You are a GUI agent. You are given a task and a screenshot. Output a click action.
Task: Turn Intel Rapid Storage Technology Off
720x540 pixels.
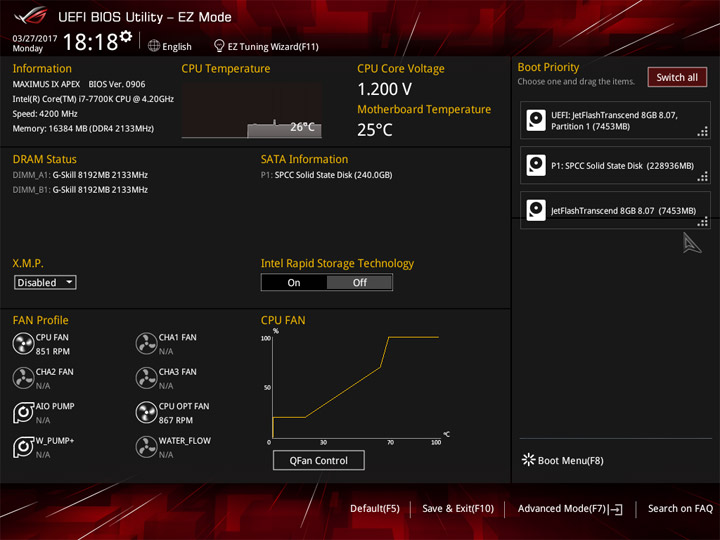(x=360, y=282)
